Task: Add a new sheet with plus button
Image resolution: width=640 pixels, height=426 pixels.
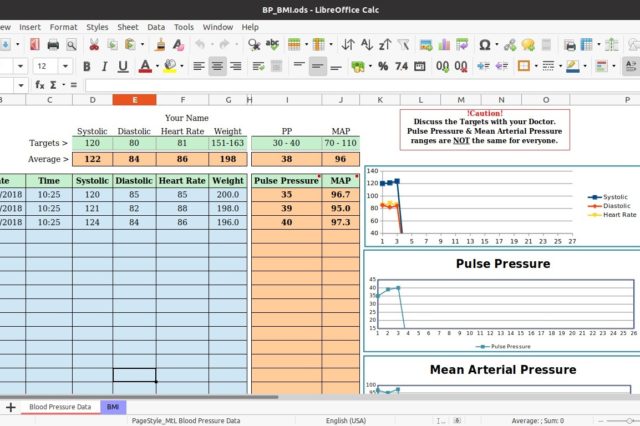Action: (x=11, y=407)
